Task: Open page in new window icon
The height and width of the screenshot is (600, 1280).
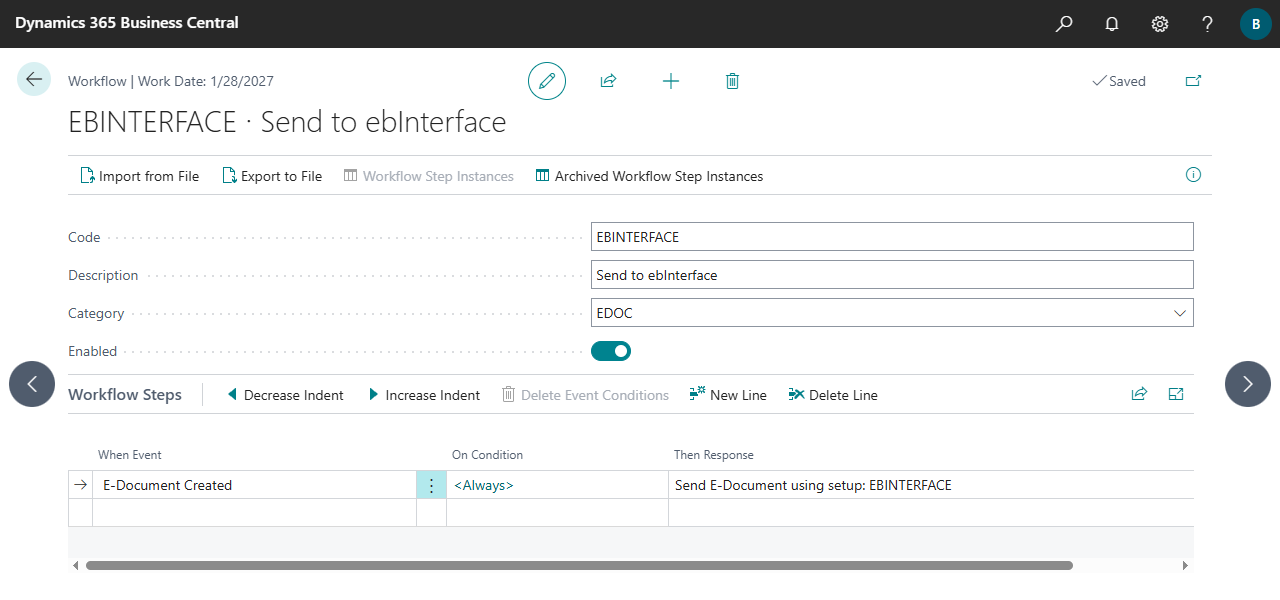Action: pos(1193,81)
